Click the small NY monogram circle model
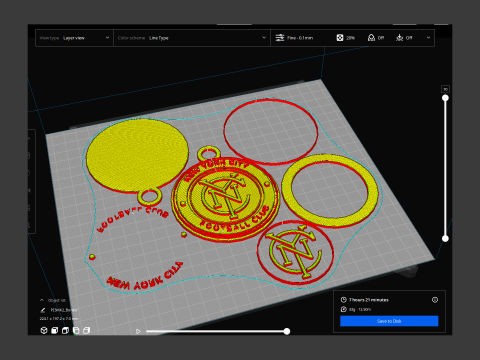Image resolution: width=480 pixels, height=360 pixels. pos(295,252)
